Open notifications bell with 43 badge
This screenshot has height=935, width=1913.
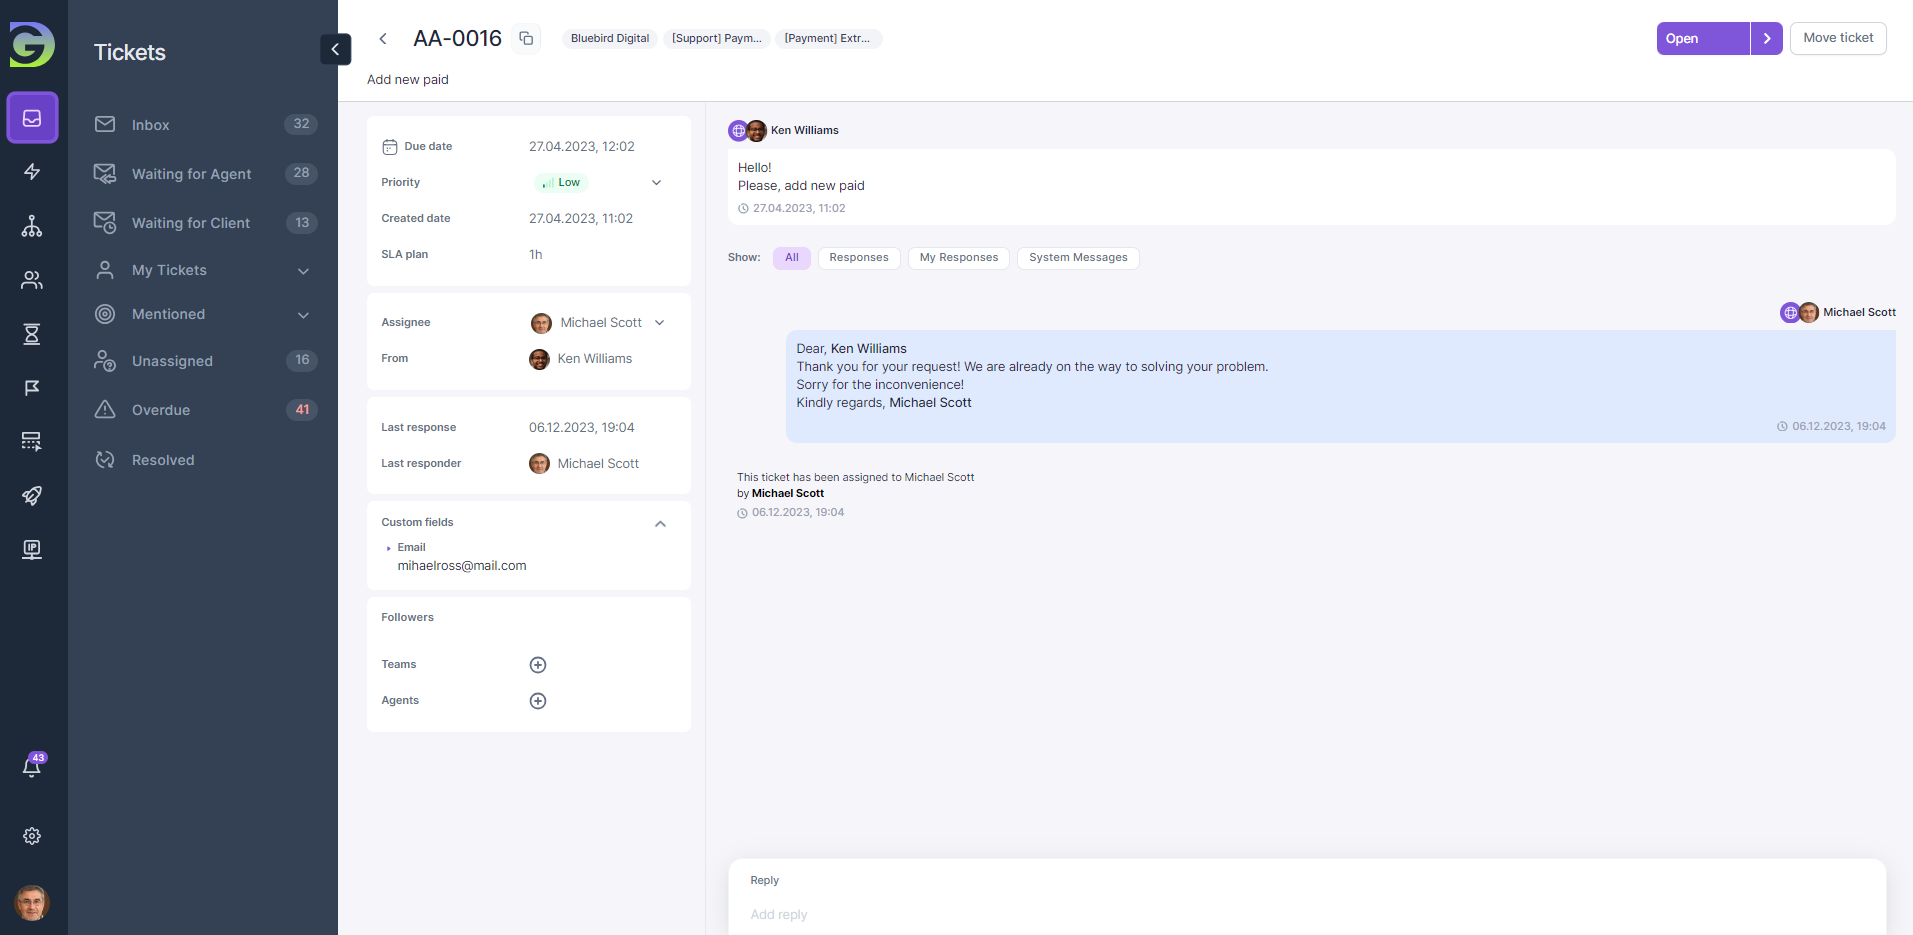pos(32,767)
